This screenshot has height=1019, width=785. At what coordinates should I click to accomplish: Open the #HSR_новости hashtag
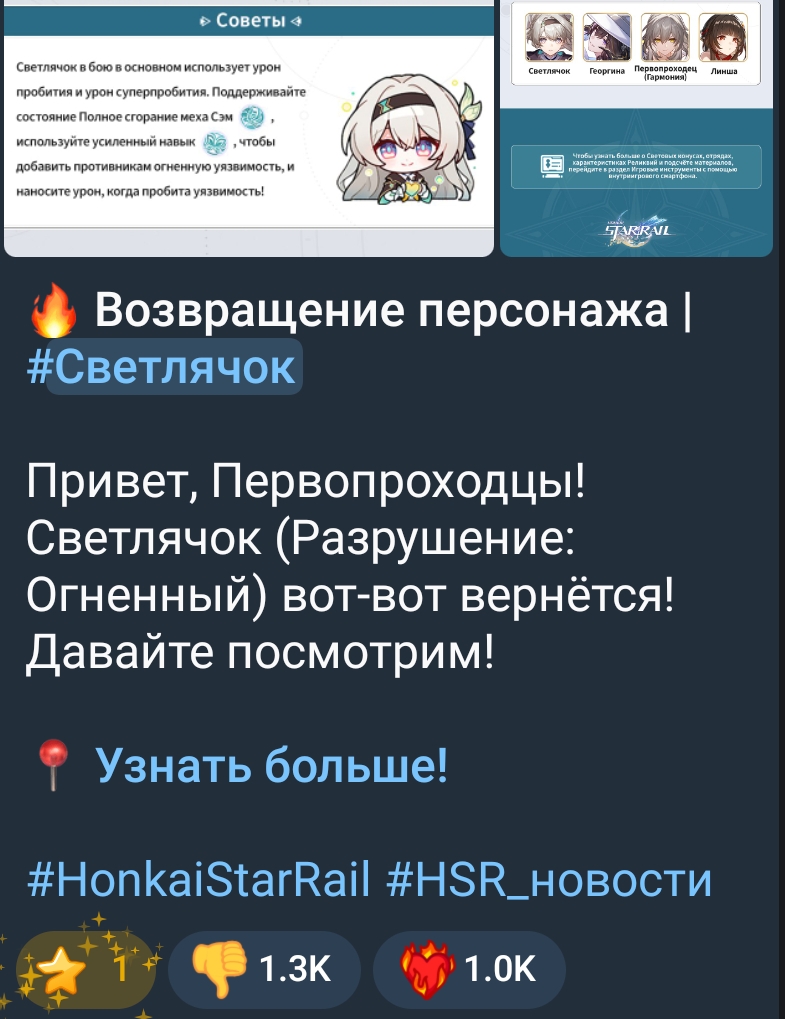point(549,877)
